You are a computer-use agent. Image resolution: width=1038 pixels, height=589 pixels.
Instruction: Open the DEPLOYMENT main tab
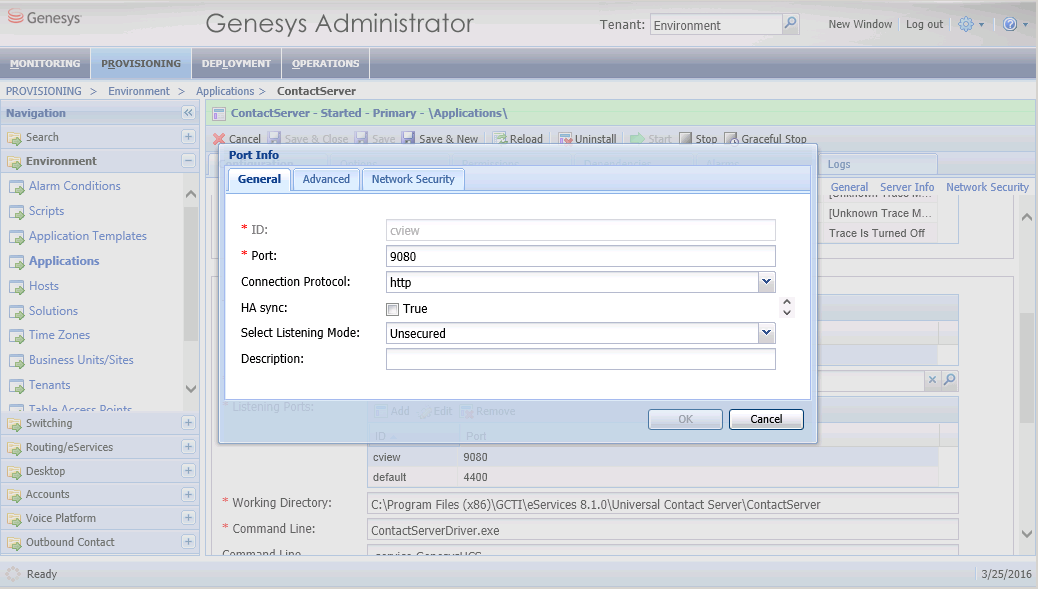tap(236, 64)
